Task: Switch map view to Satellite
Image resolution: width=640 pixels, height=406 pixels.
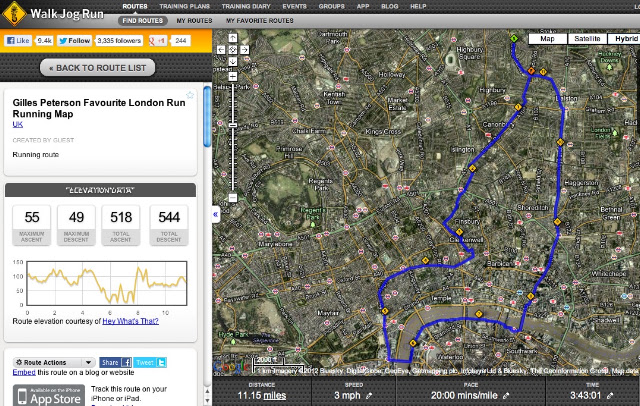Action: point(587,39)
